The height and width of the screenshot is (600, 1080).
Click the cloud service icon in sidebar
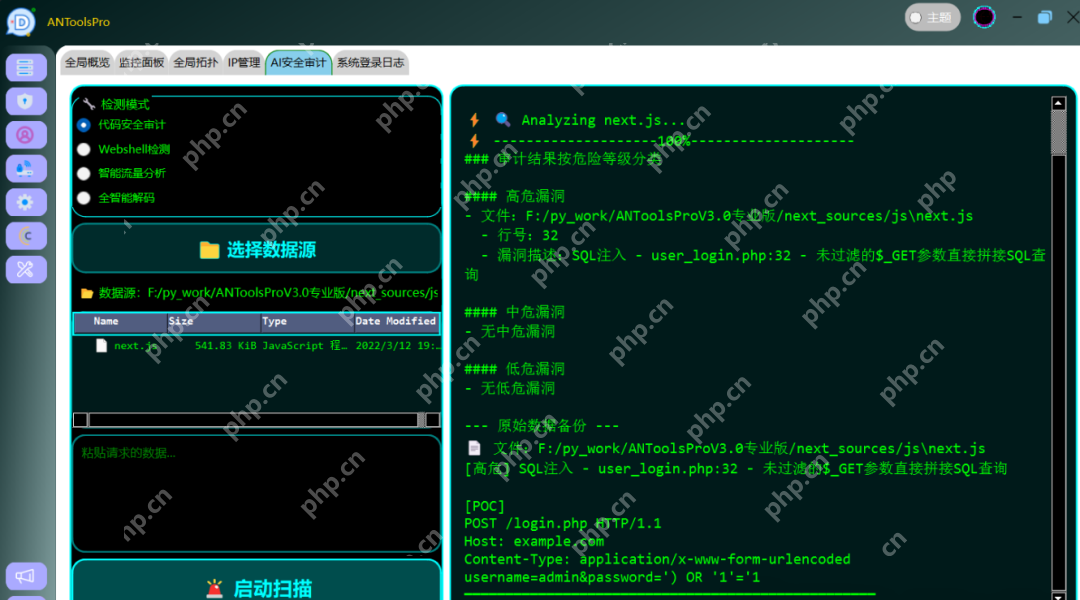pyautogui.click(x=24, y=168)
